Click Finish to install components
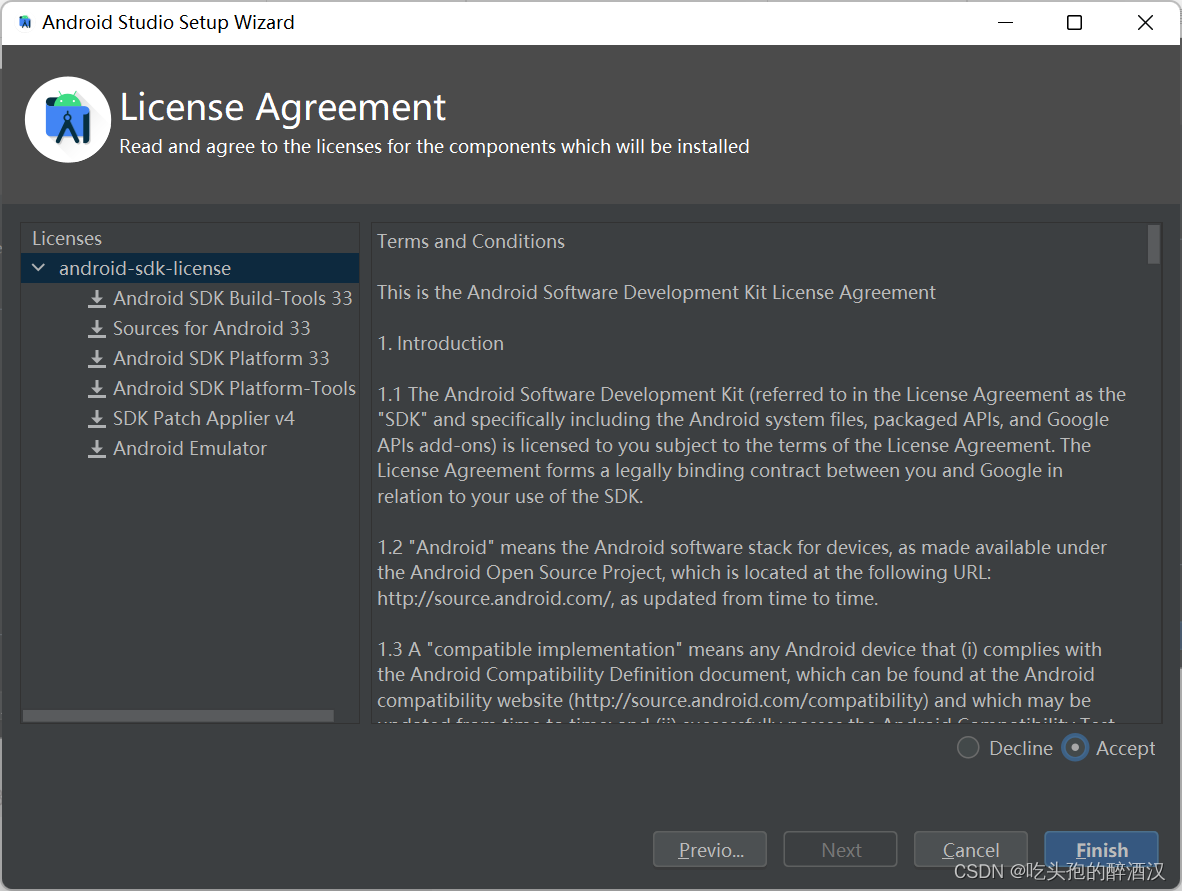1182x891 pixels. pyautogui.click(x=1101, y=850)
